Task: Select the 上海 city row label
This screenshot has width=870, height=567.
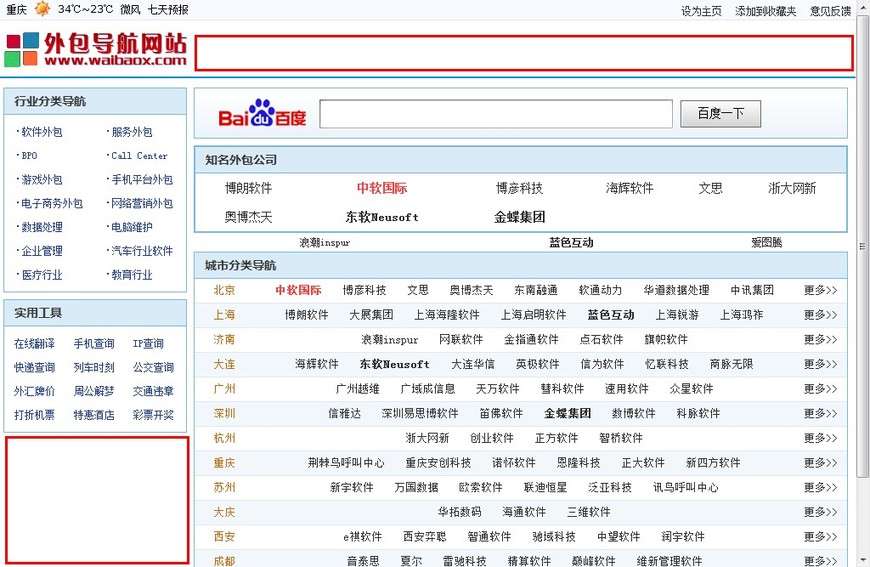Action: coord(224,315)
